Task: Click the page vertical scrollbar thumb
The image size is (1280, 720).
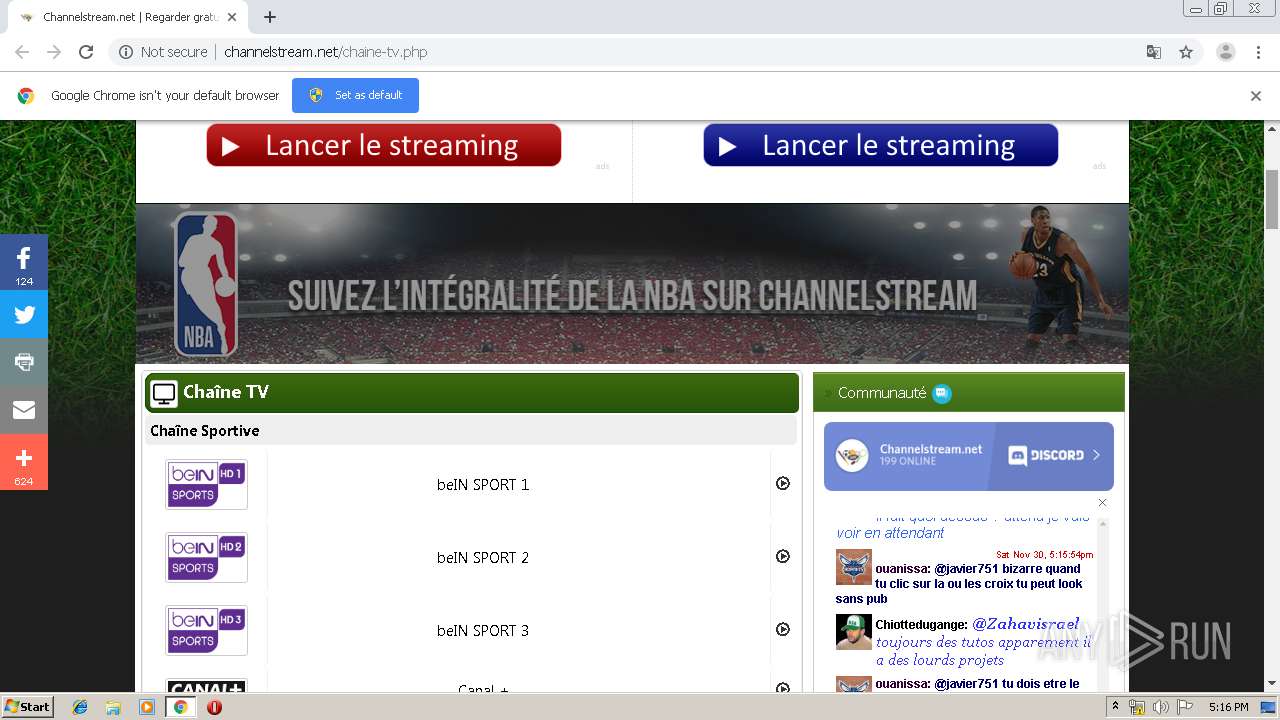Action: [x=1272, y=199]
